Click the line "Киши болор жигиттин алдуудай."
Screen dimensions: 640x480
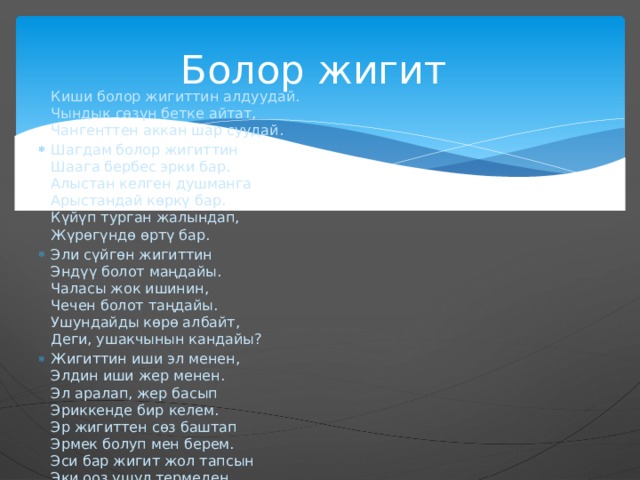point(175,97)
